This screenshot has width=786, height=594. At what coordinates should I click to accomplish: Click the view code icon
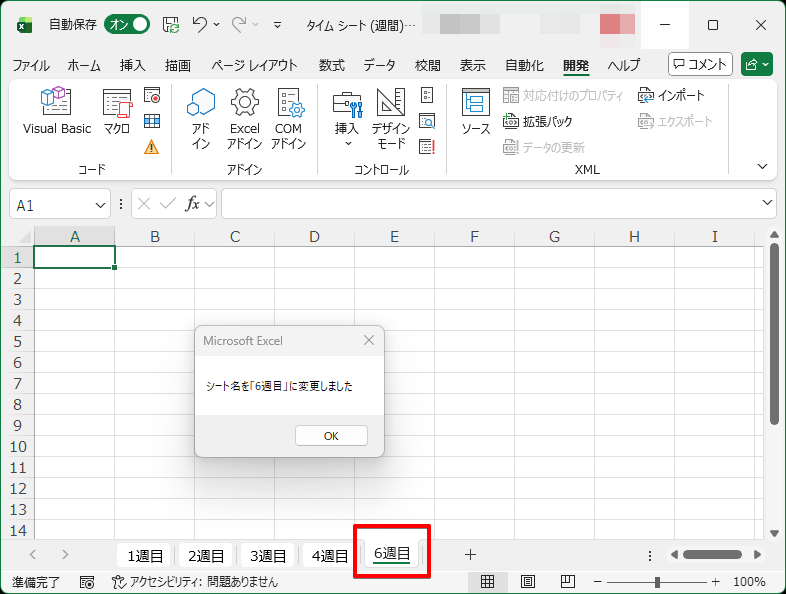tap(427, 121)
